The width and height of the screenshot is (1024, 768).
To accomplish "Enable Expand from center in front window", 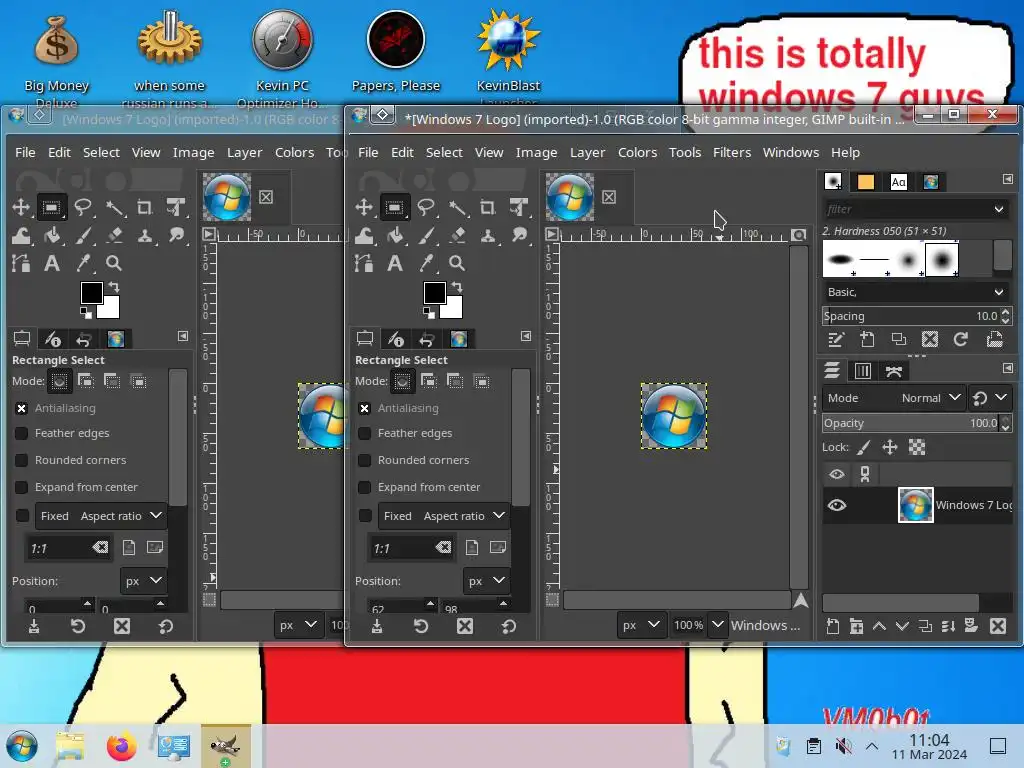I will [x=364, y=487].
